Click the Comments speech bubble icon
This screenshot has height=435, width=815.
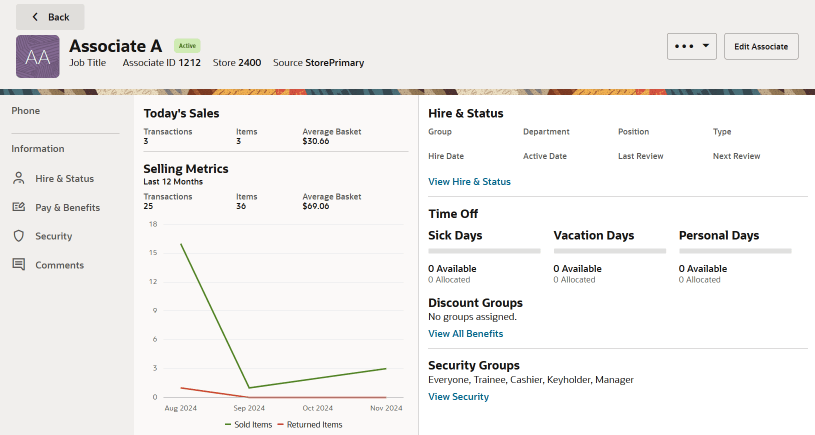point(19,265)
